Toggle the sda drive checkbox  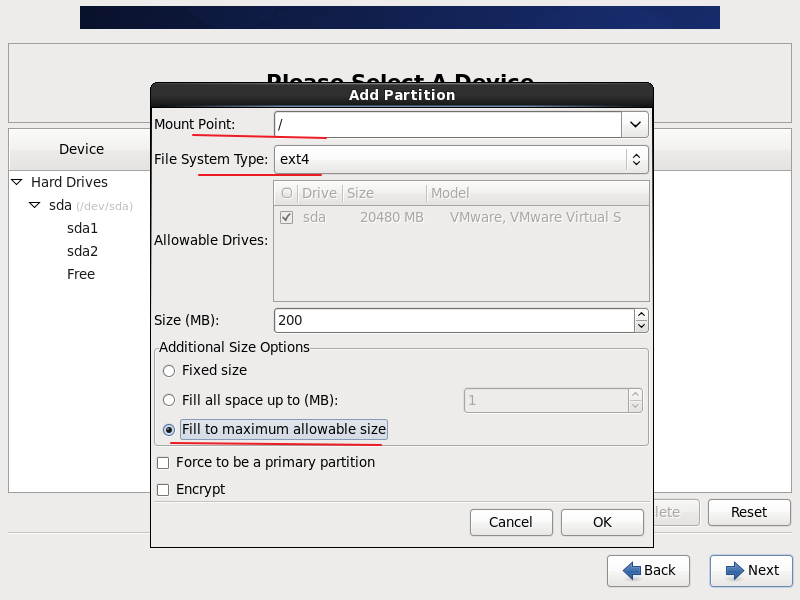tap(287, 218)
